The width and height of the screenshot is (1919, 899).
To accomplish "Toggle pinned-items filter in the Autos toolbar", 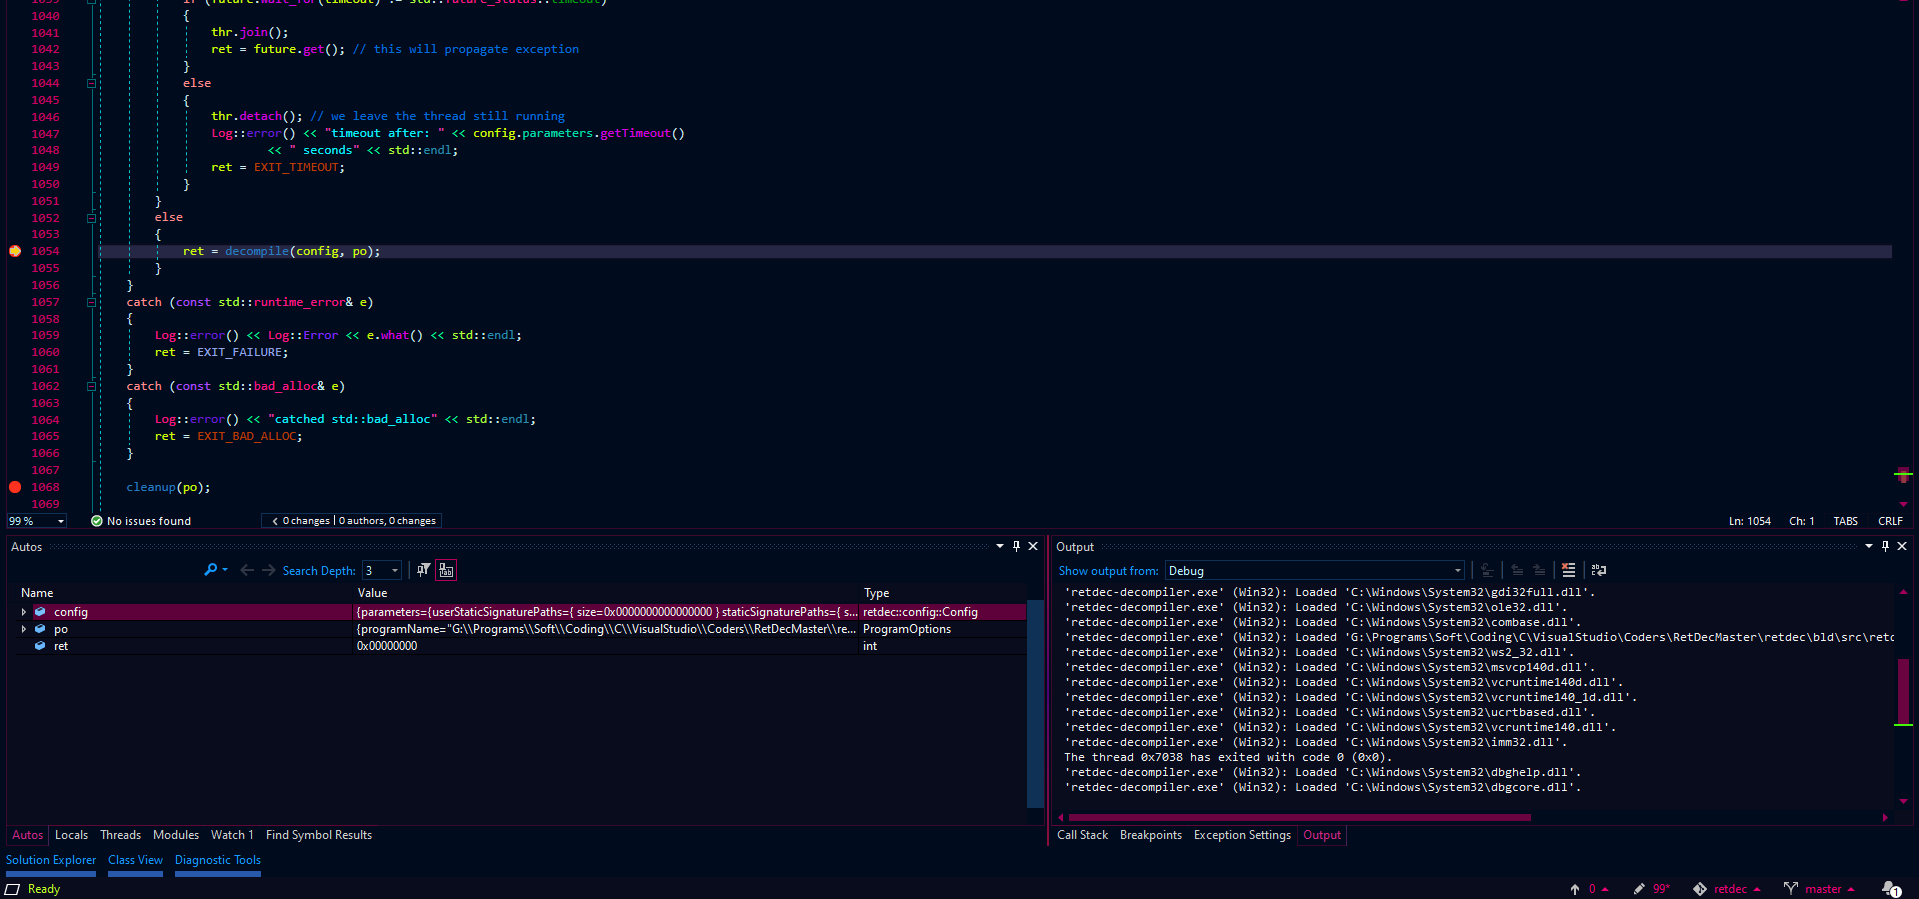I will tap(423, 570).
